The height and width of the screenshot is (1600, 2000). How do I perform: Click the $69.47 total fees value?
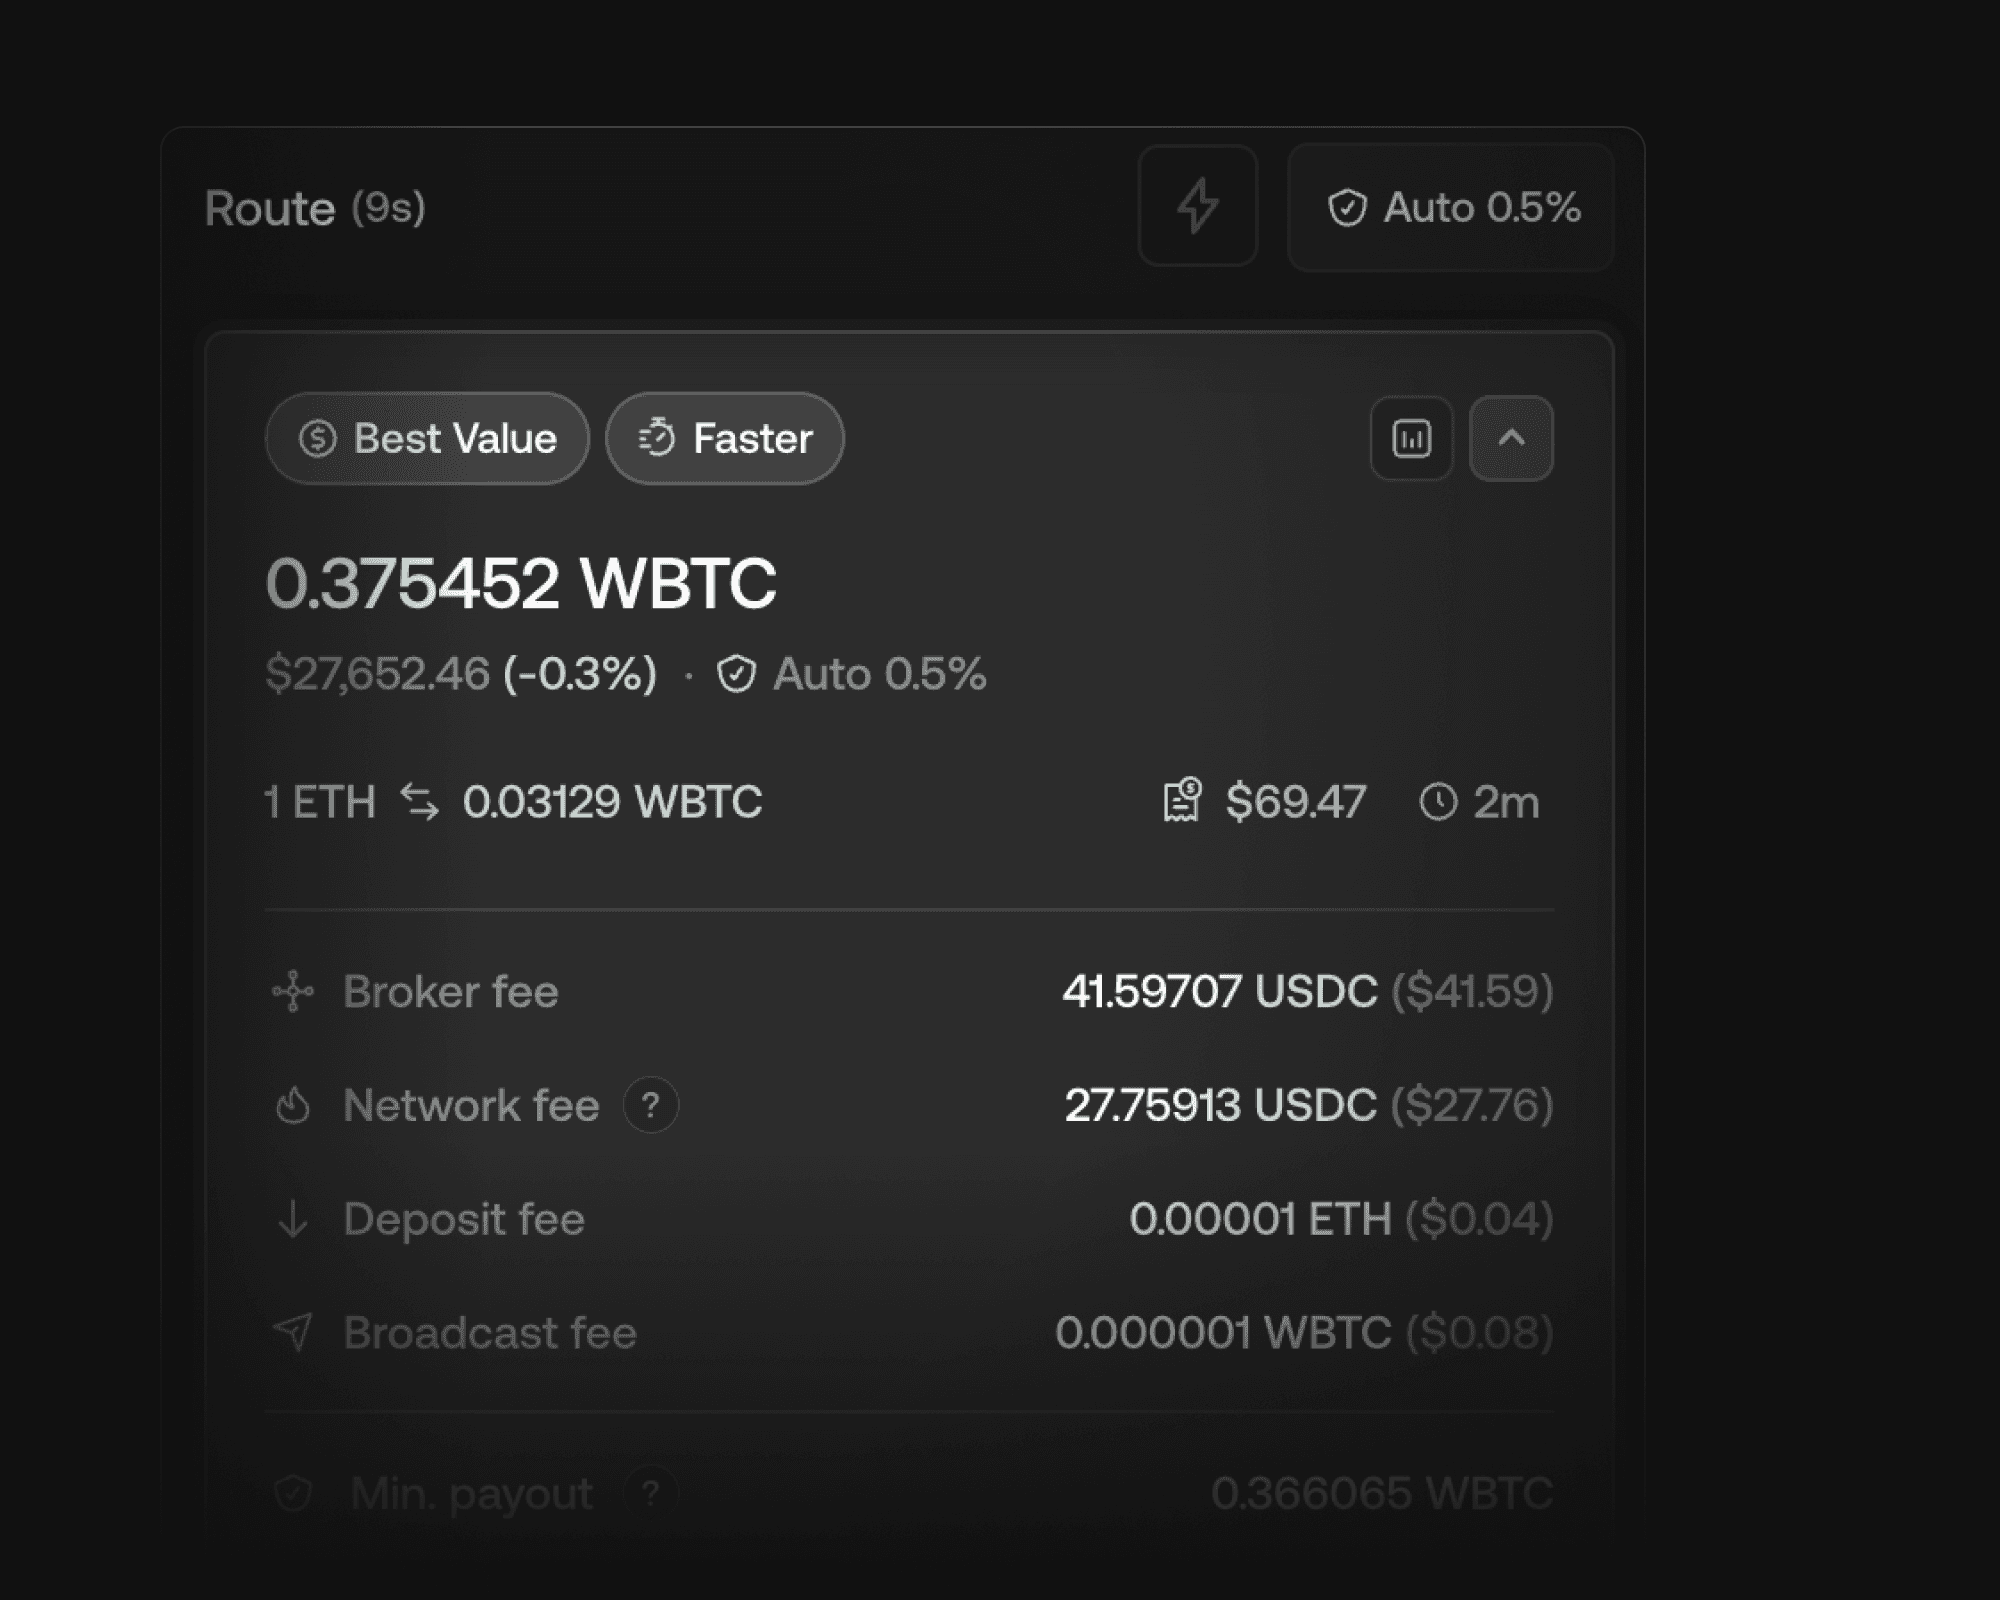click(x=1296, y=802)
